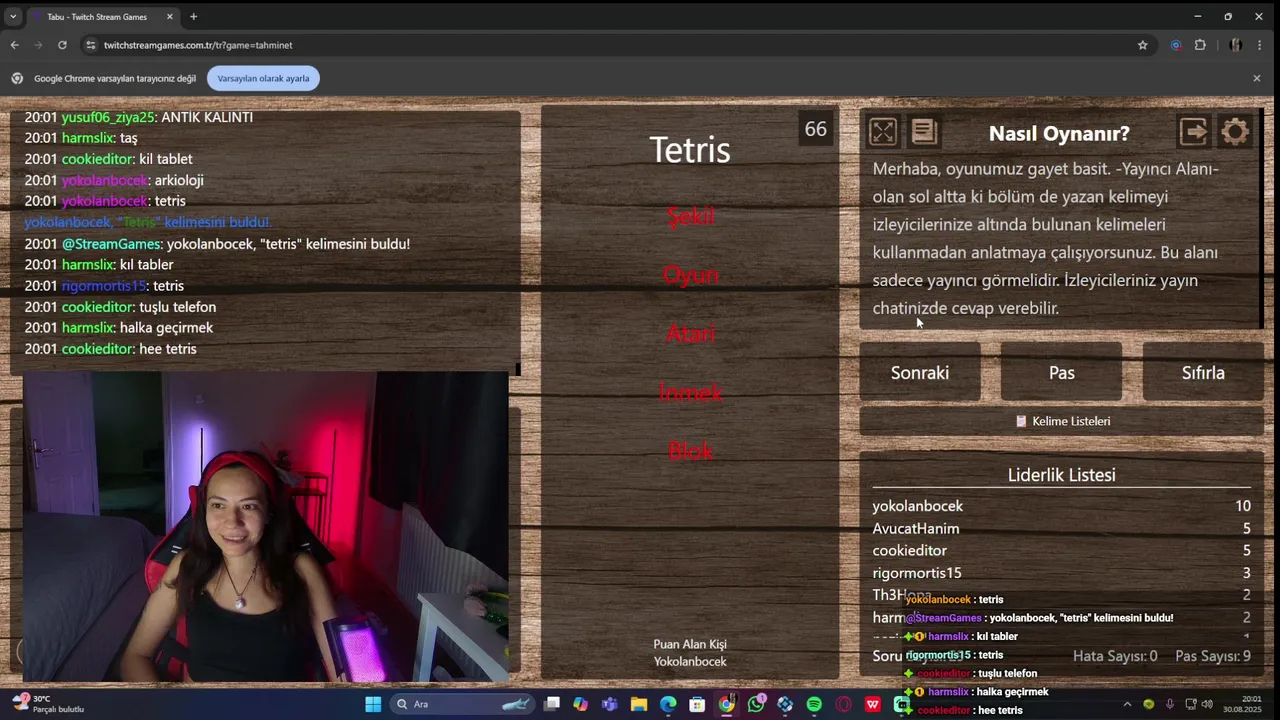This screenshot has height=720, width=1280.
Task: Click @StreamGames chat message about tetris
Action: [x=217, y=244]
